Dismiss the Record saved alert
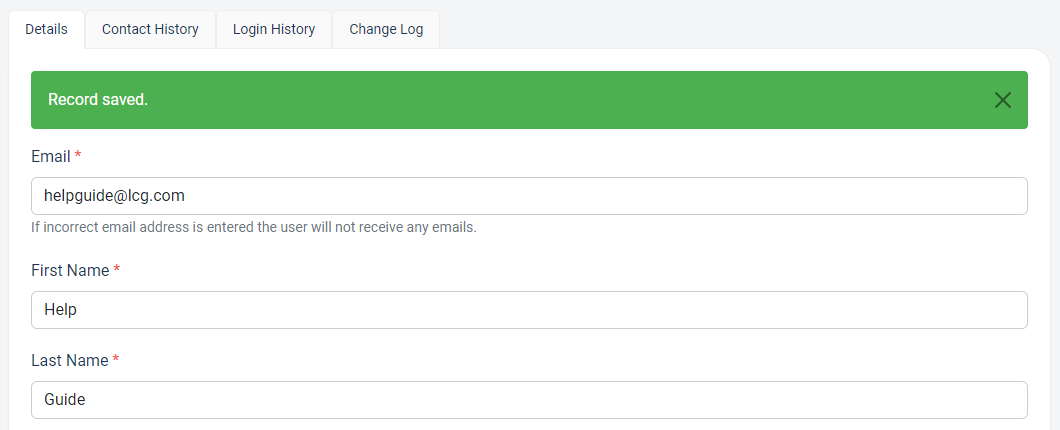Screen dimensions: 1060x430 (1003, 100)
